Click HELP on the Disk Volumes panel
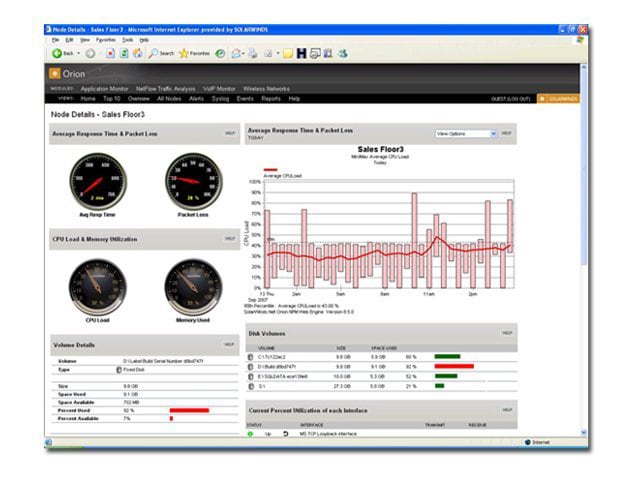640x480 pixels. click(x=507, y=331)
